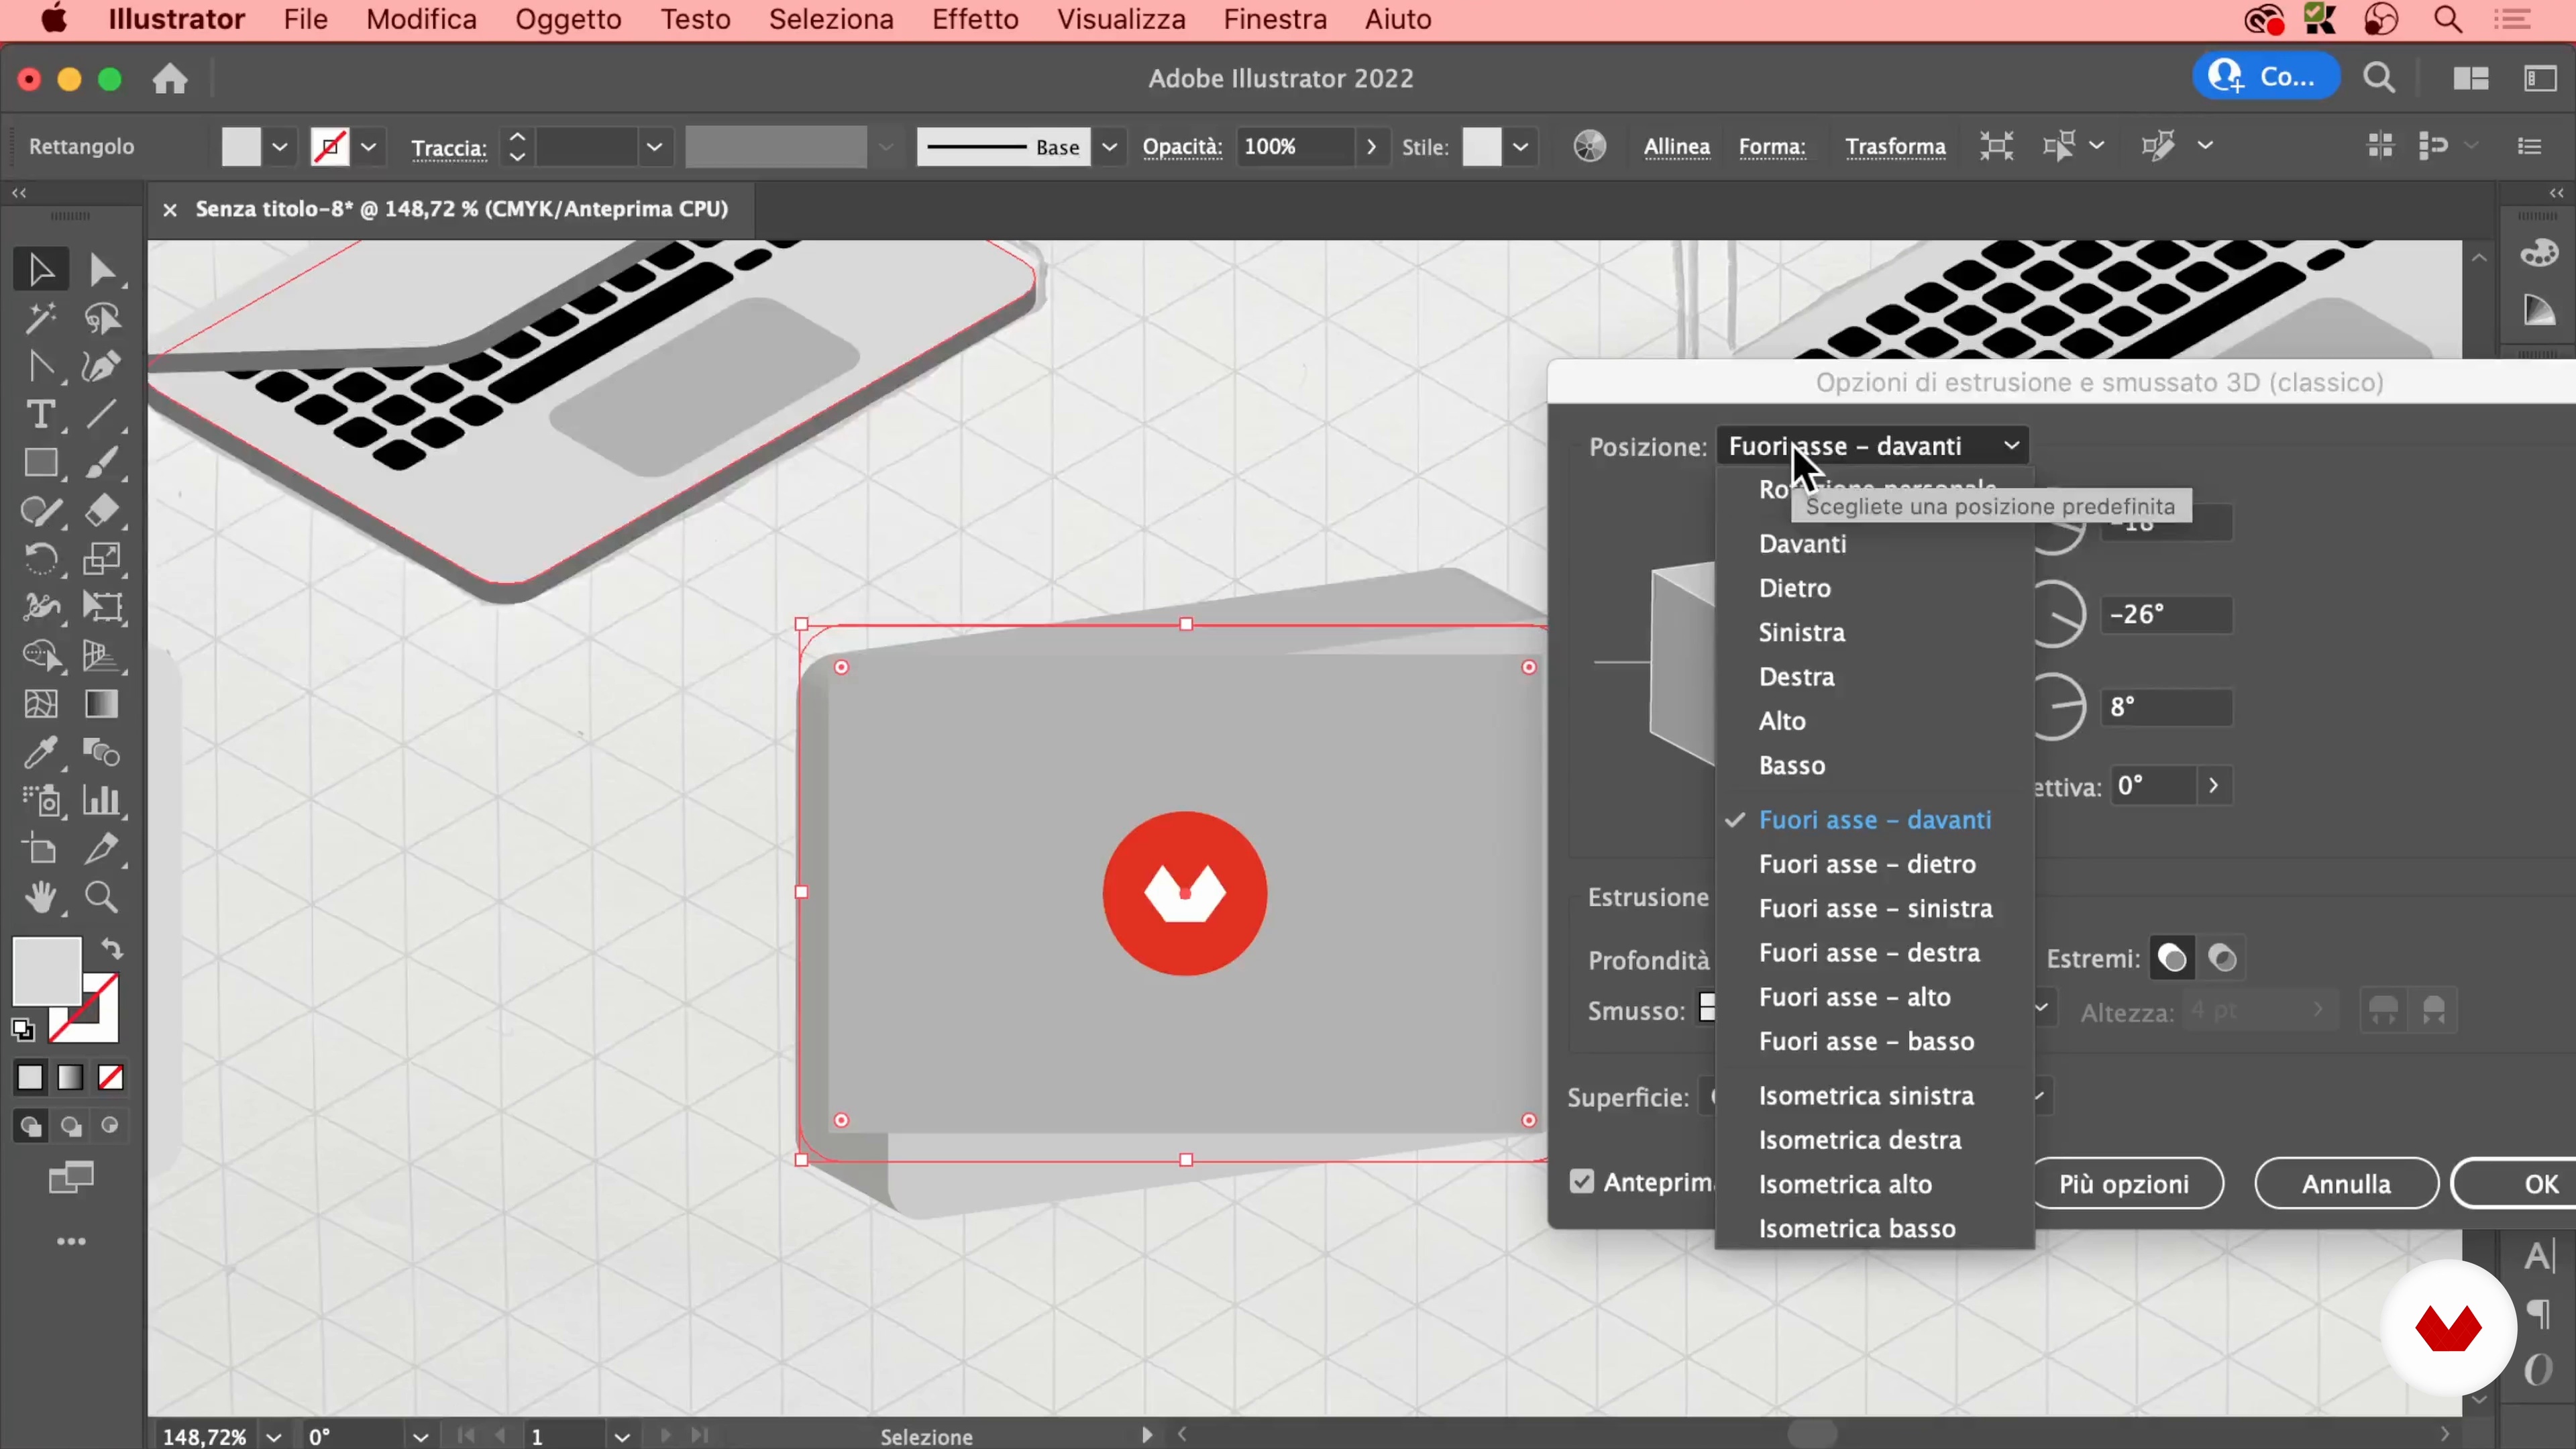
Task: Open the Allinea panel link
Action: coord(1676,147)
